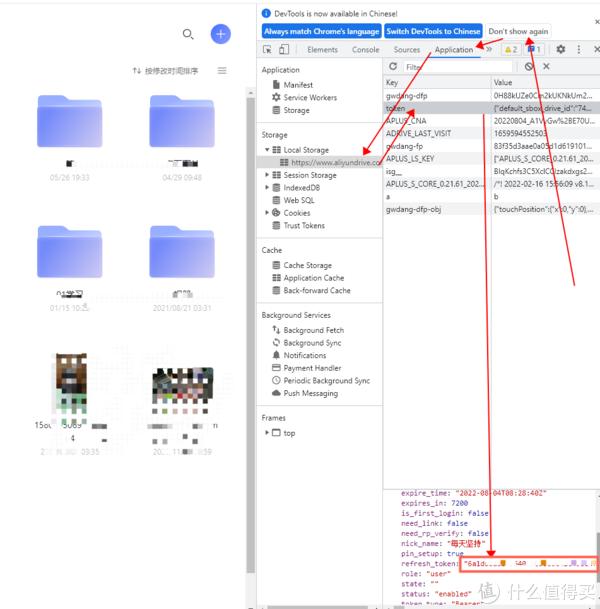Select the inspect element cursor tool
The width and height of the screenshot is (600, 609).
pos(267,49)
